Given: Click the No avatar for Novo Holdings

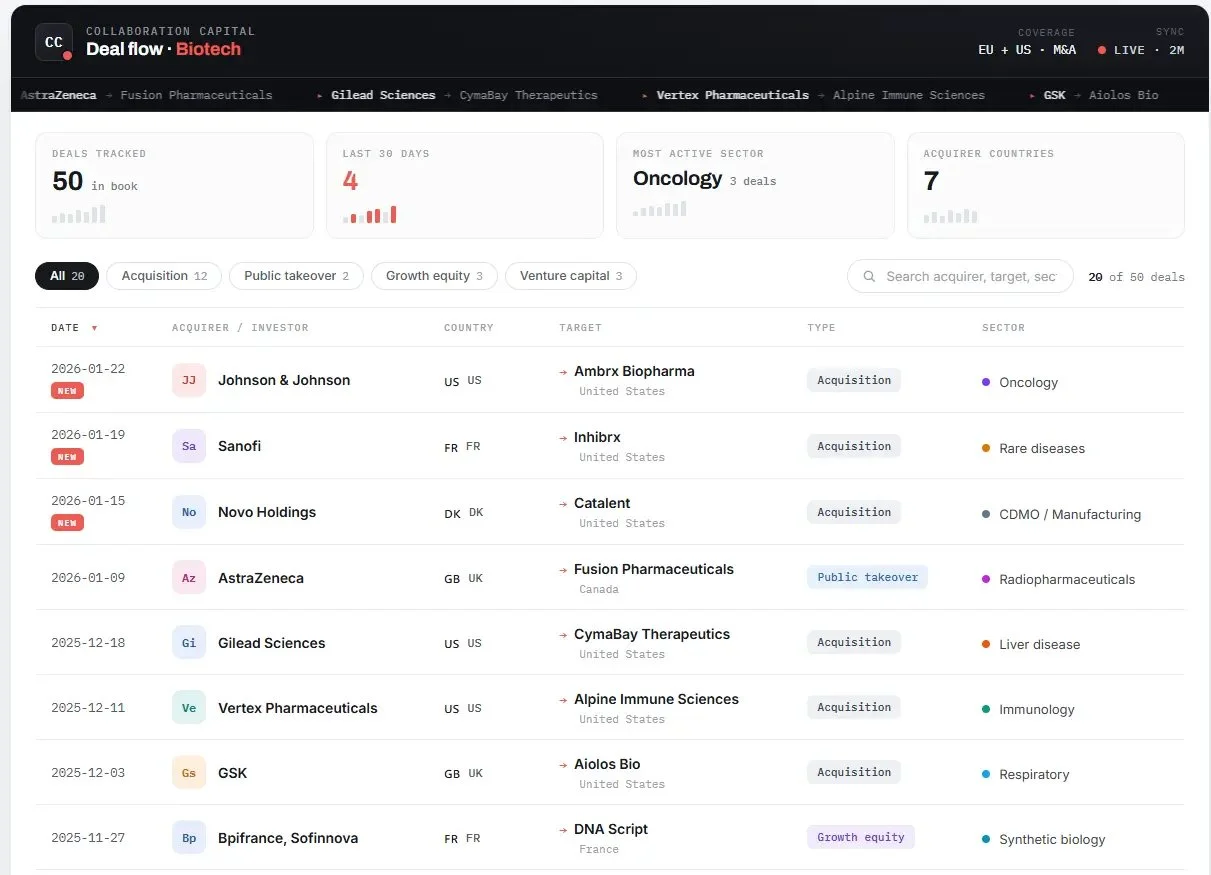Looking at the screenshot, I should (x=189, y=512).
